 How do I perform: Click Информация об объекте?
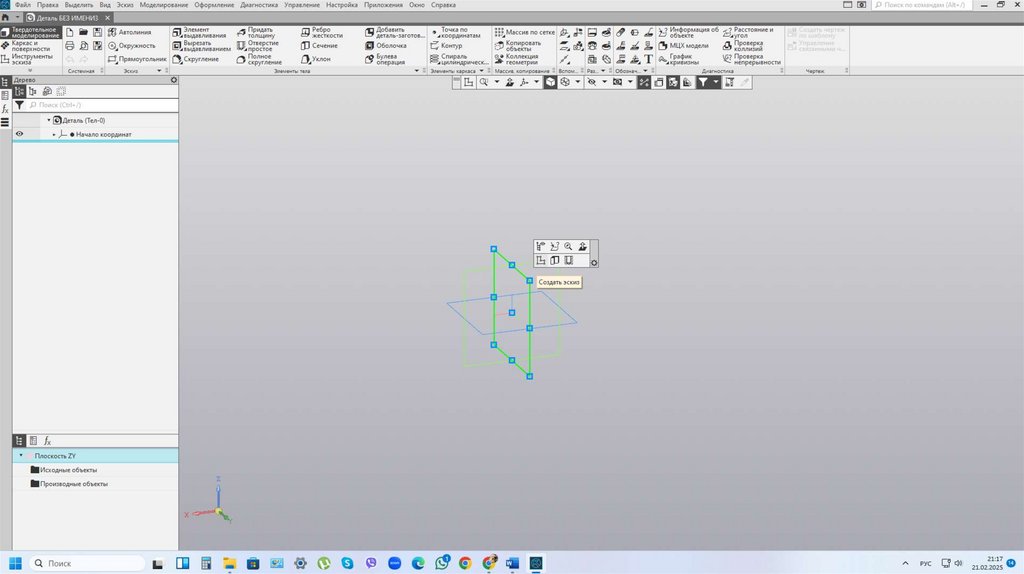pyautogui.click(x=688, y=32)
